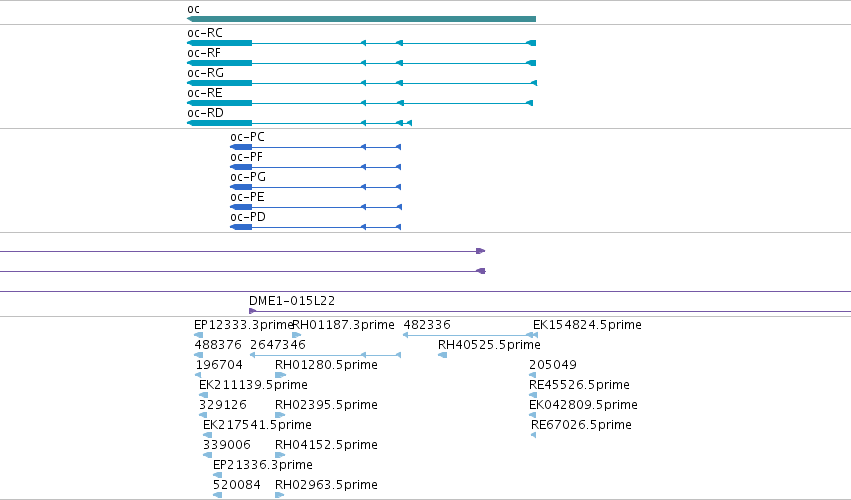The image size is (851, 500).
Task: Select EK154824.5prime feature label
Action: pyautogui.click(x=587, y=325)
